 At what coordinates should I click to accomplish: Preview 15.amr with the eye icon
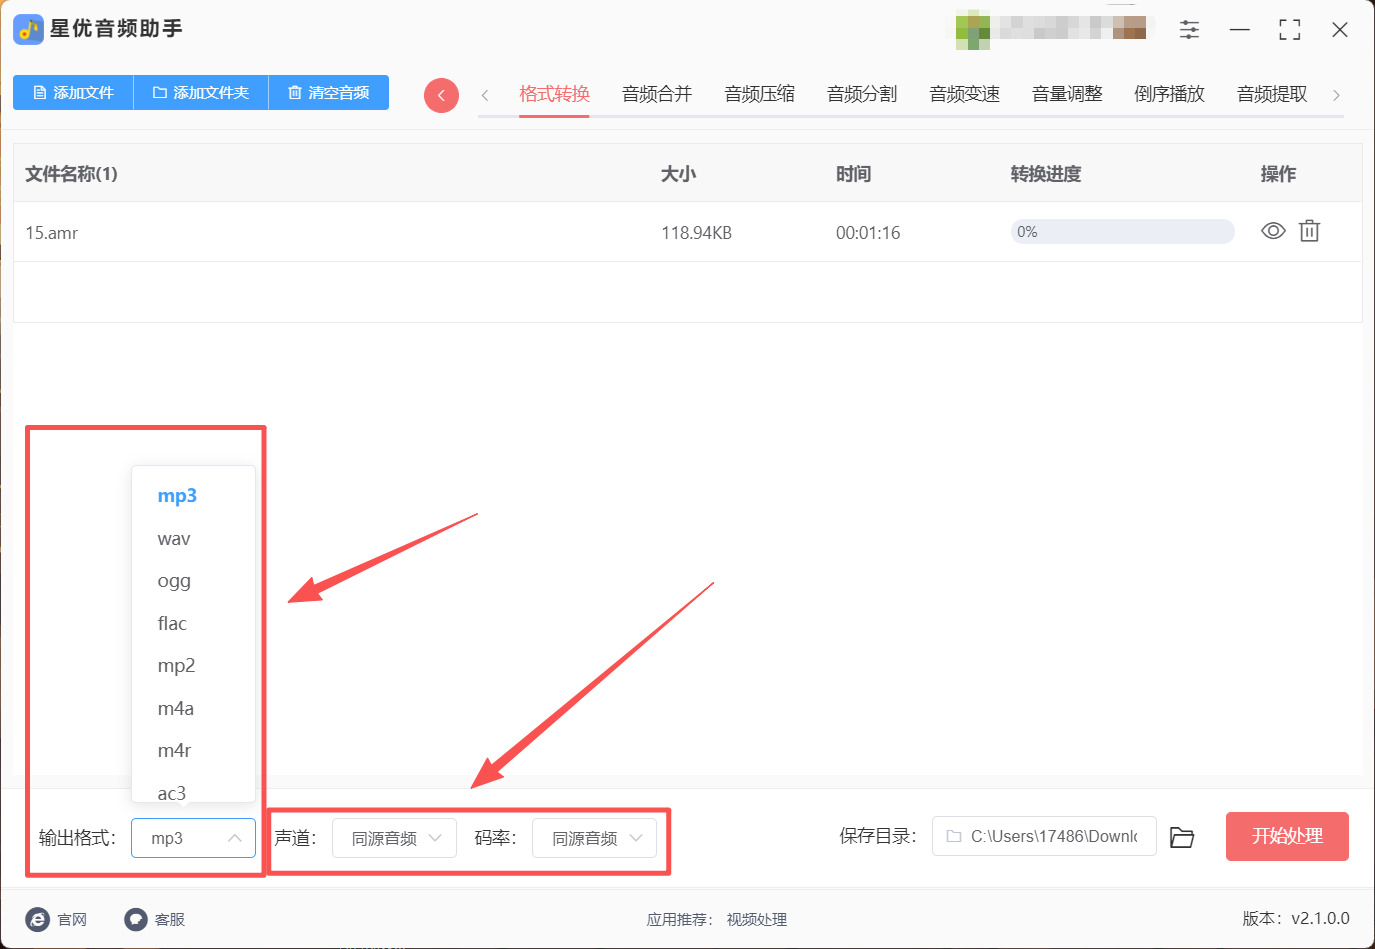(1273, 231)
